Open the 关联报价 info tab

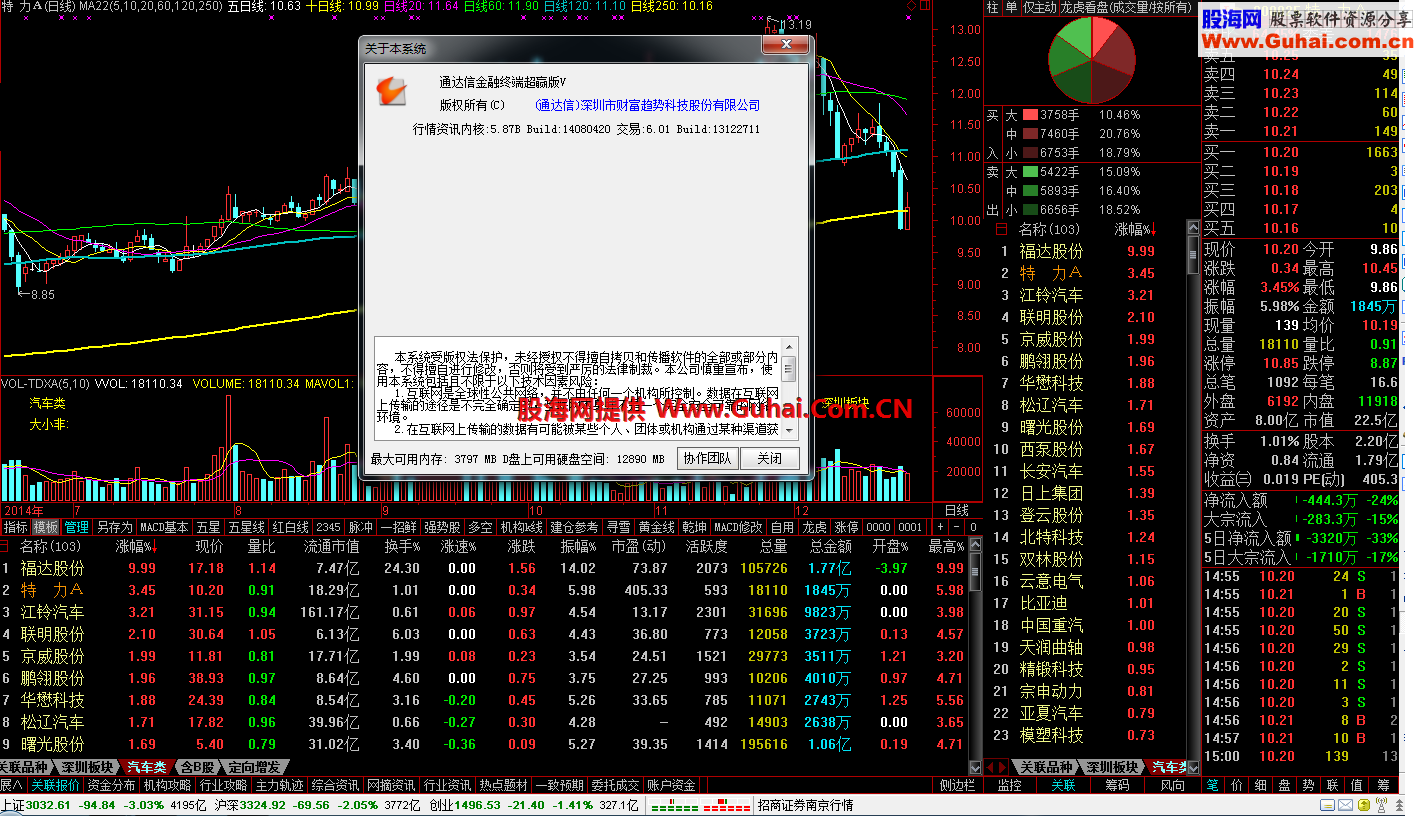pos(55,785)
